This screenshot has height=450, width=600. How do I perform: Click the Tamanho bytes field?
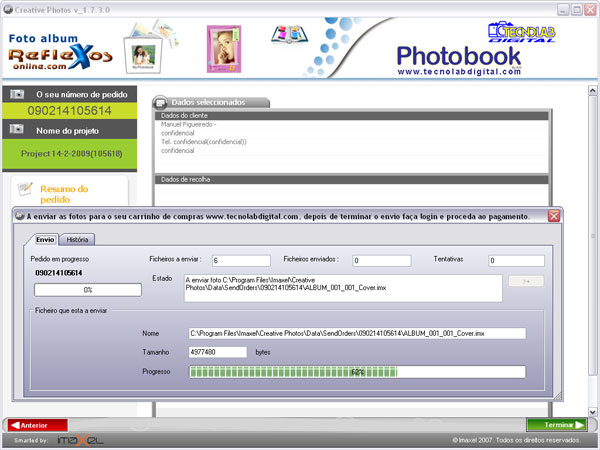218,352
